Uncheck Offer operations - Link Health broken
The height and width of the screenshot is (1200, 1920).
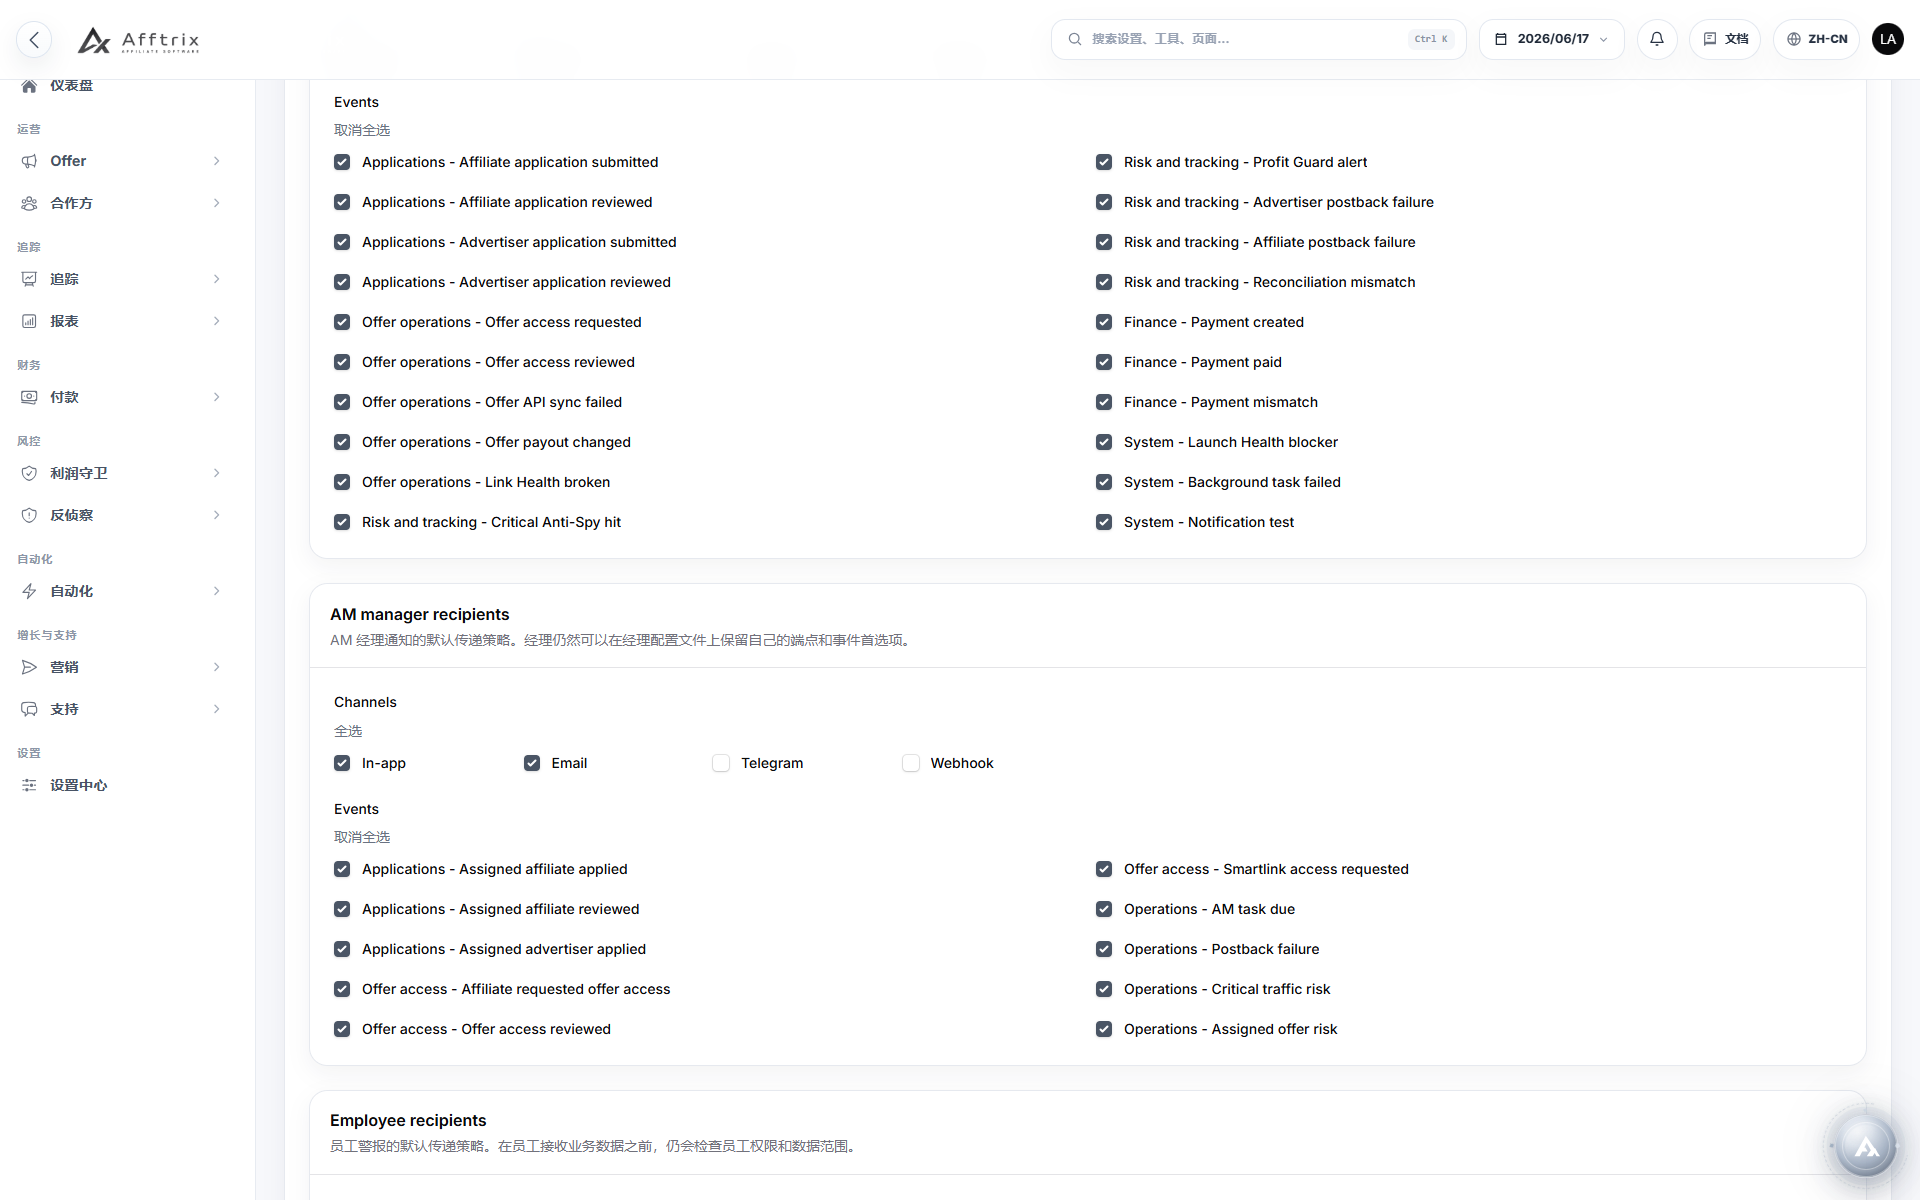(342, 482)
